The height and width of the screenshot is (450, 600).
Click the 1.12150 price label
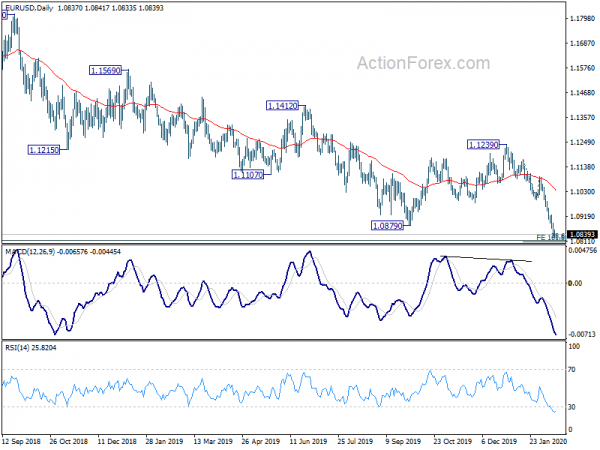tap(44, 150)
